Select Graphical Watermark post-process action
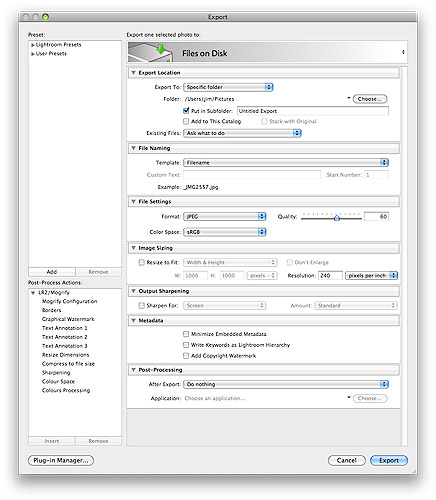 click(x=68, y=319)
